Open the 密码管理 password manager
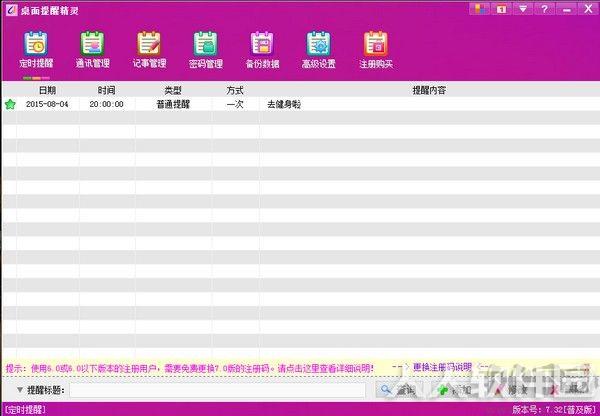 205,50
